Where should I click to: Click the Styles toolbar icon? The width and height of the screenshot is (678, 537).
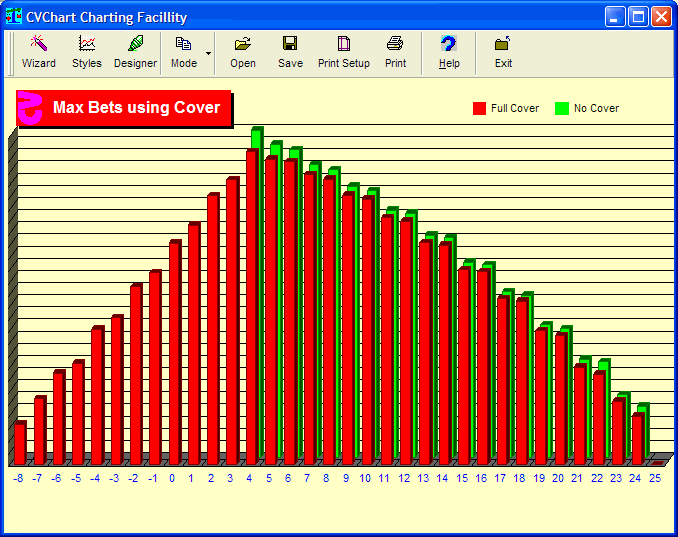point(87,52)
